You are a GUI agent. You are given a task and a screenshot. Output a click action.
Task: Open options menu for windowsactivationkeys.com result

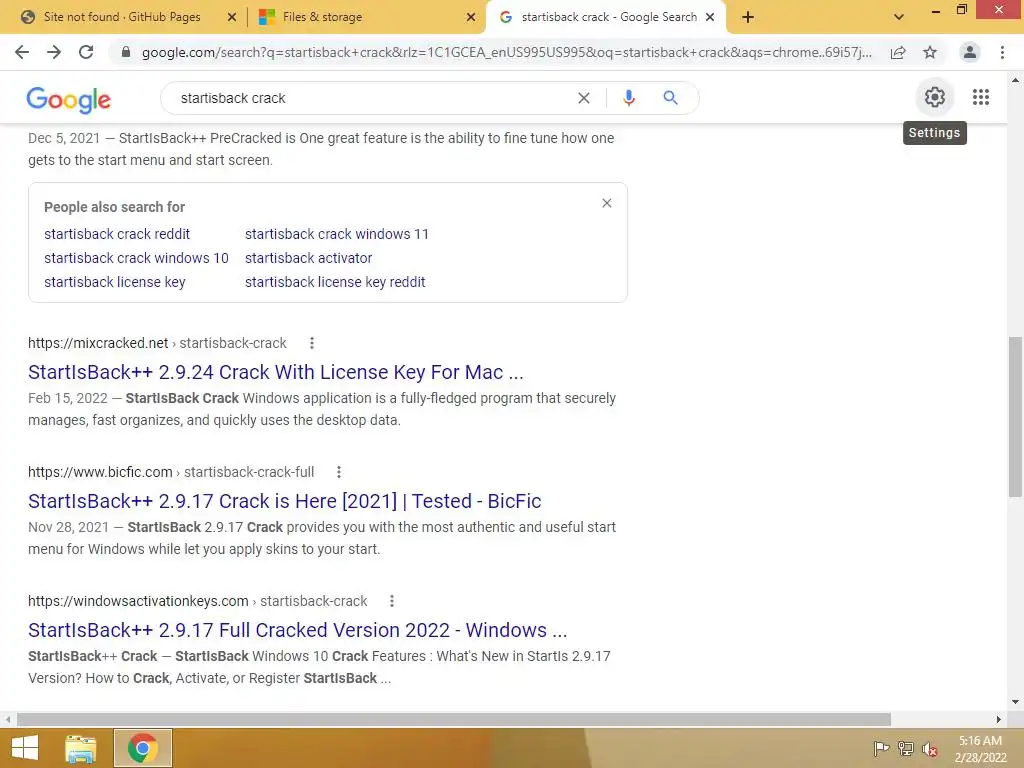(392, 601)
